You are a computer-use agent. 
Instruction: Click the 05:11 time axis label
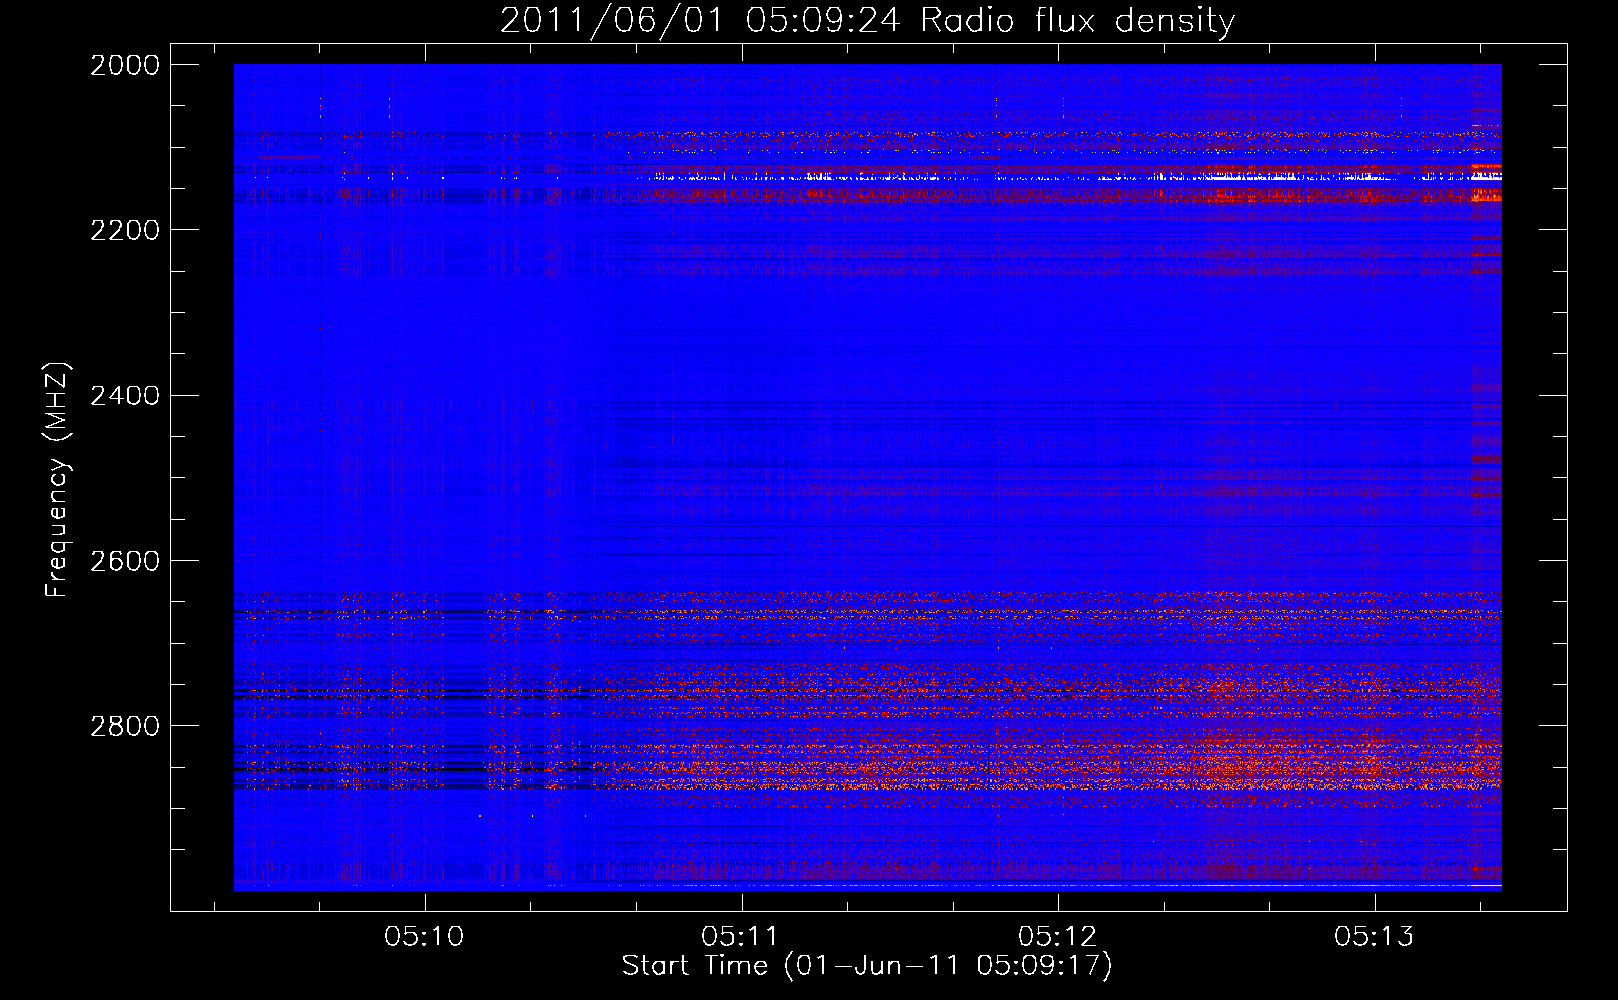click(741, 937)
